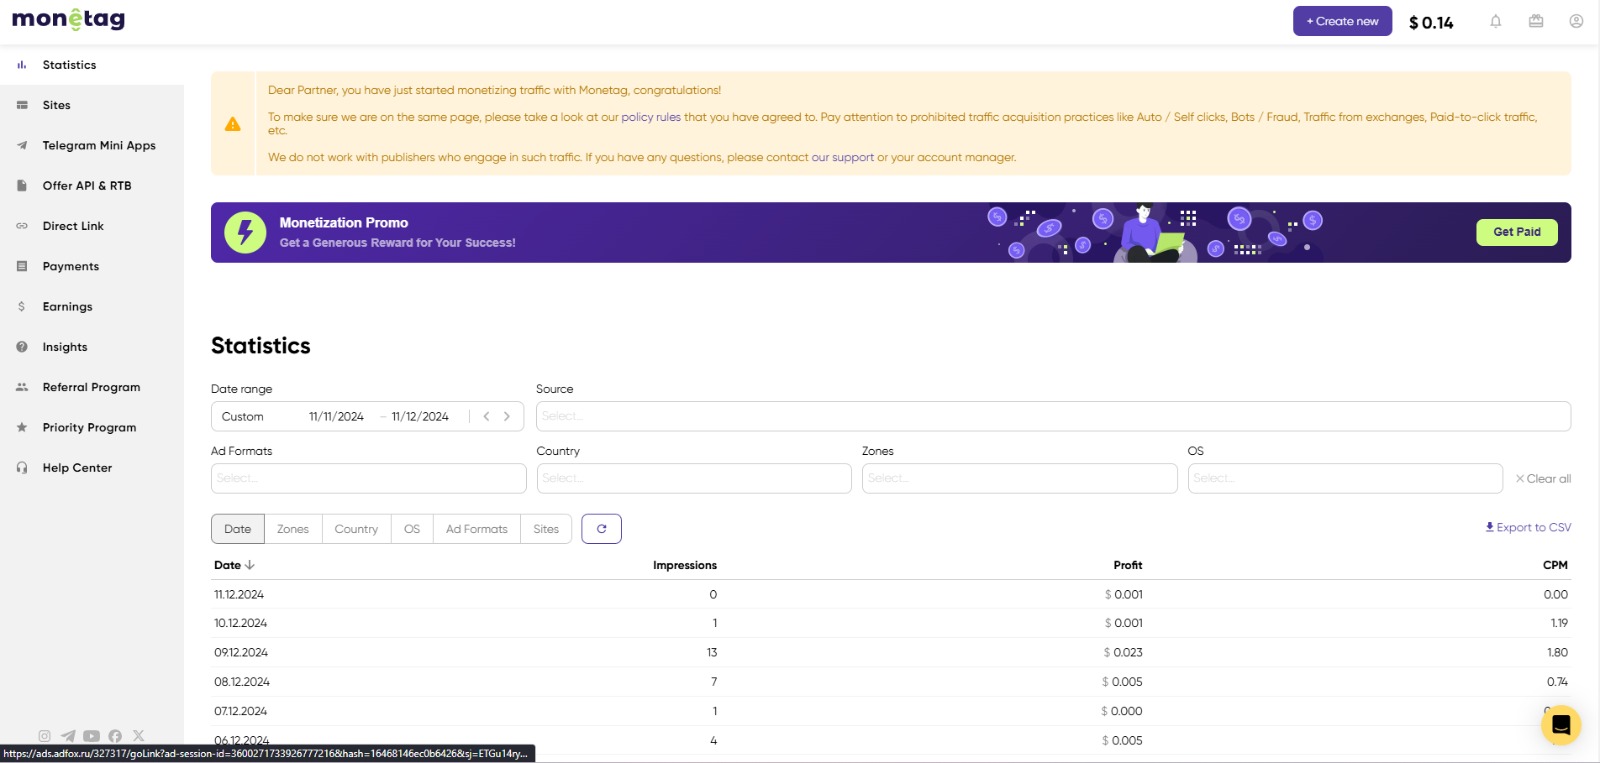
Task: Open the policy rules link
Action: coord(651,117)
